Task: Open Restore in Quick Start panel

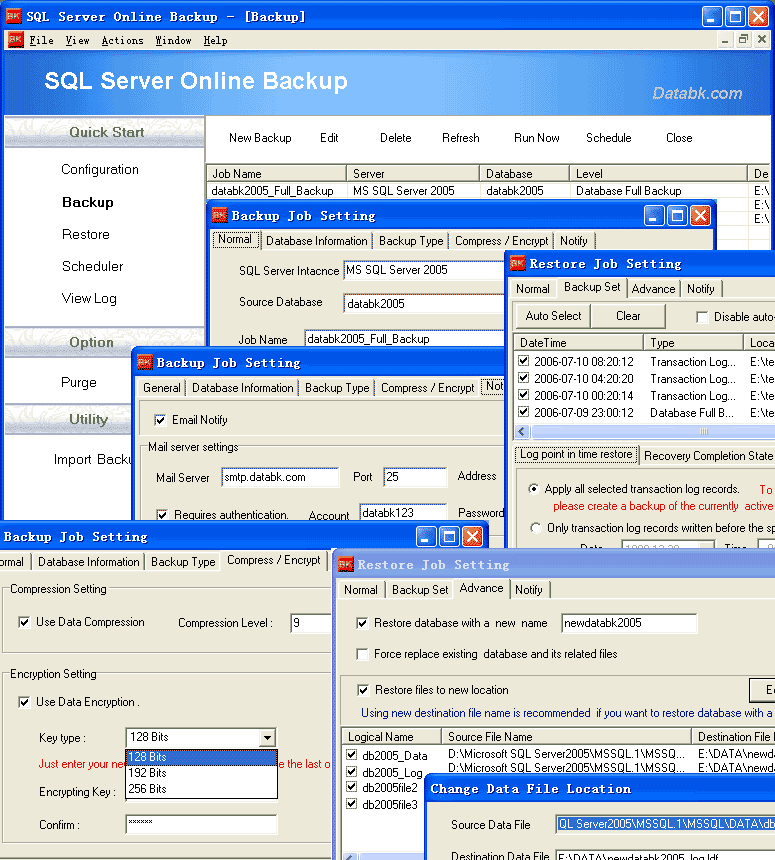Action: (86, 234)
